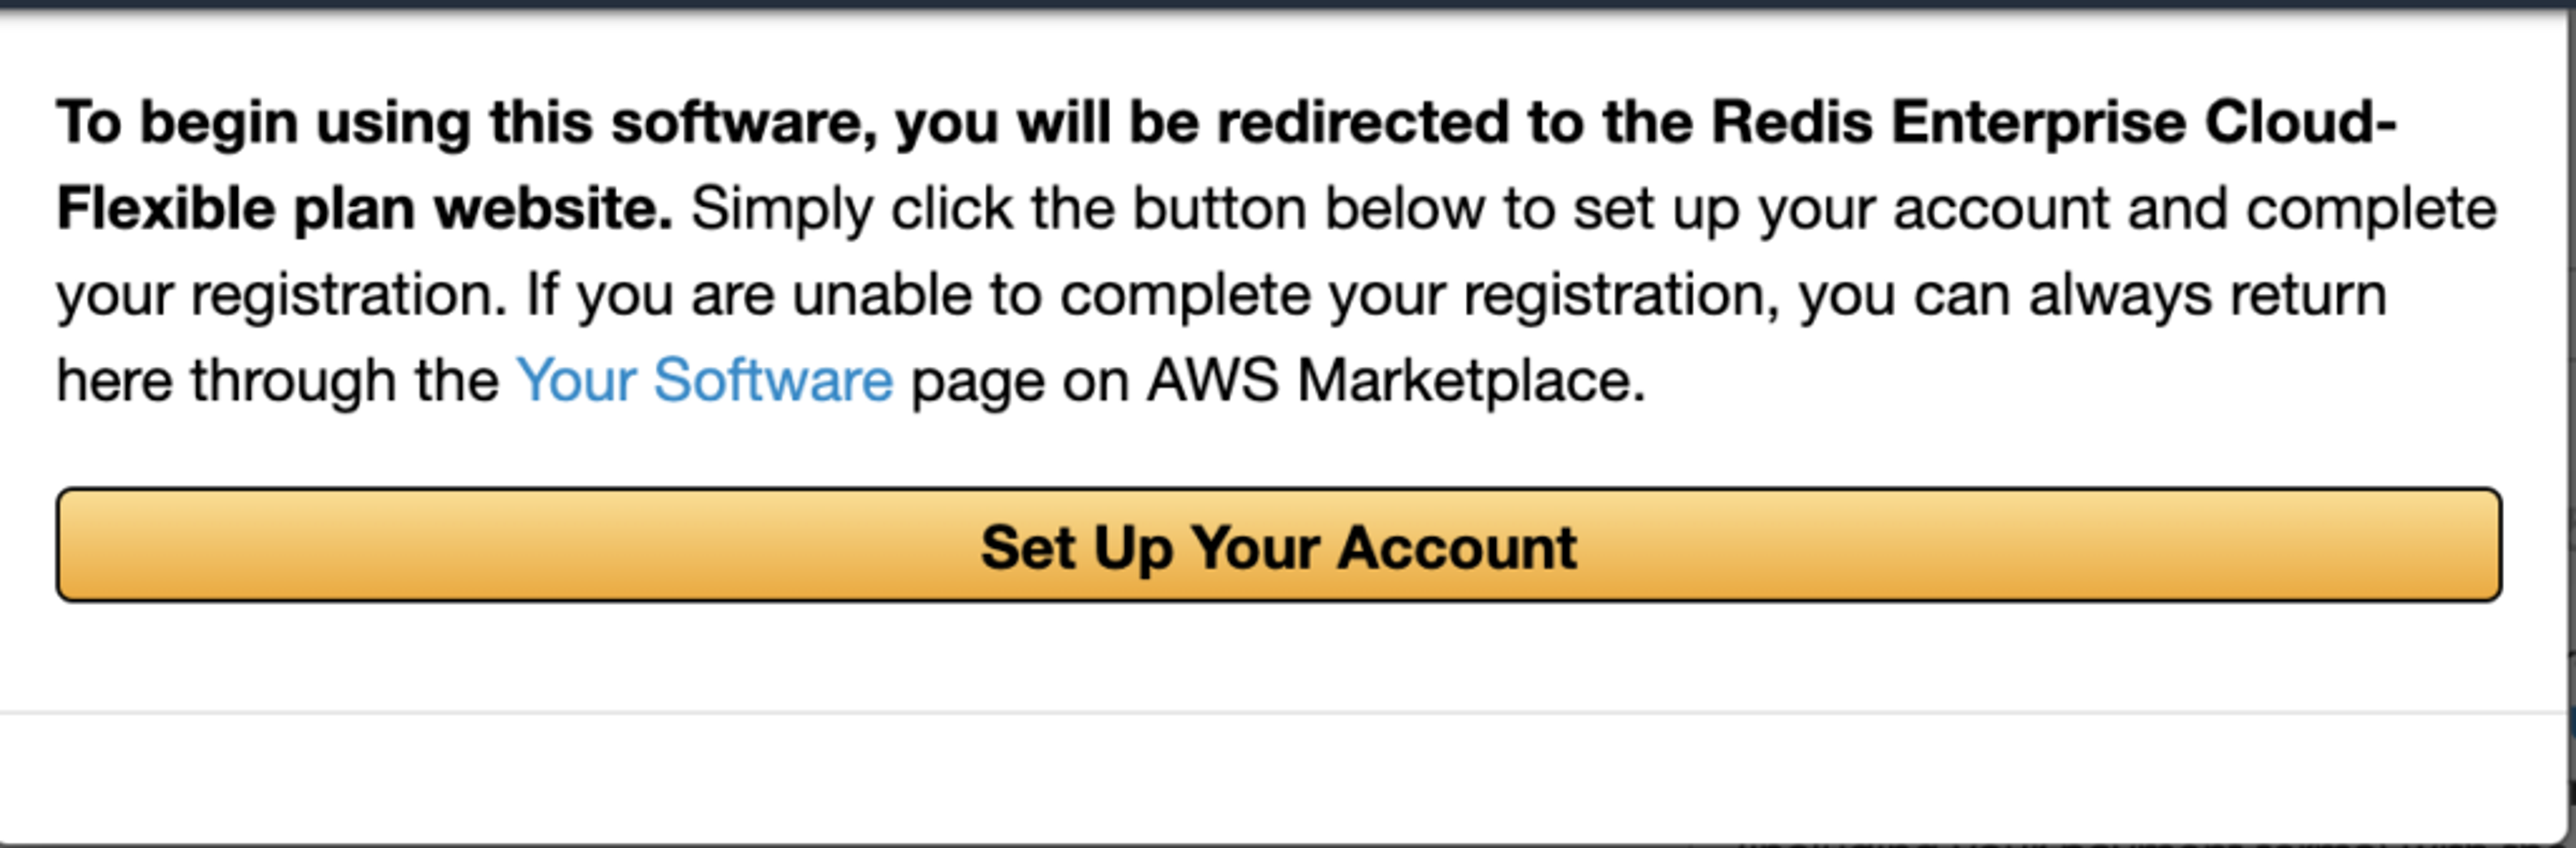This screenshot has width=2576, height=848.
Task: Click the 'AWS Marketplace.' text
Action: (1395, 381)
